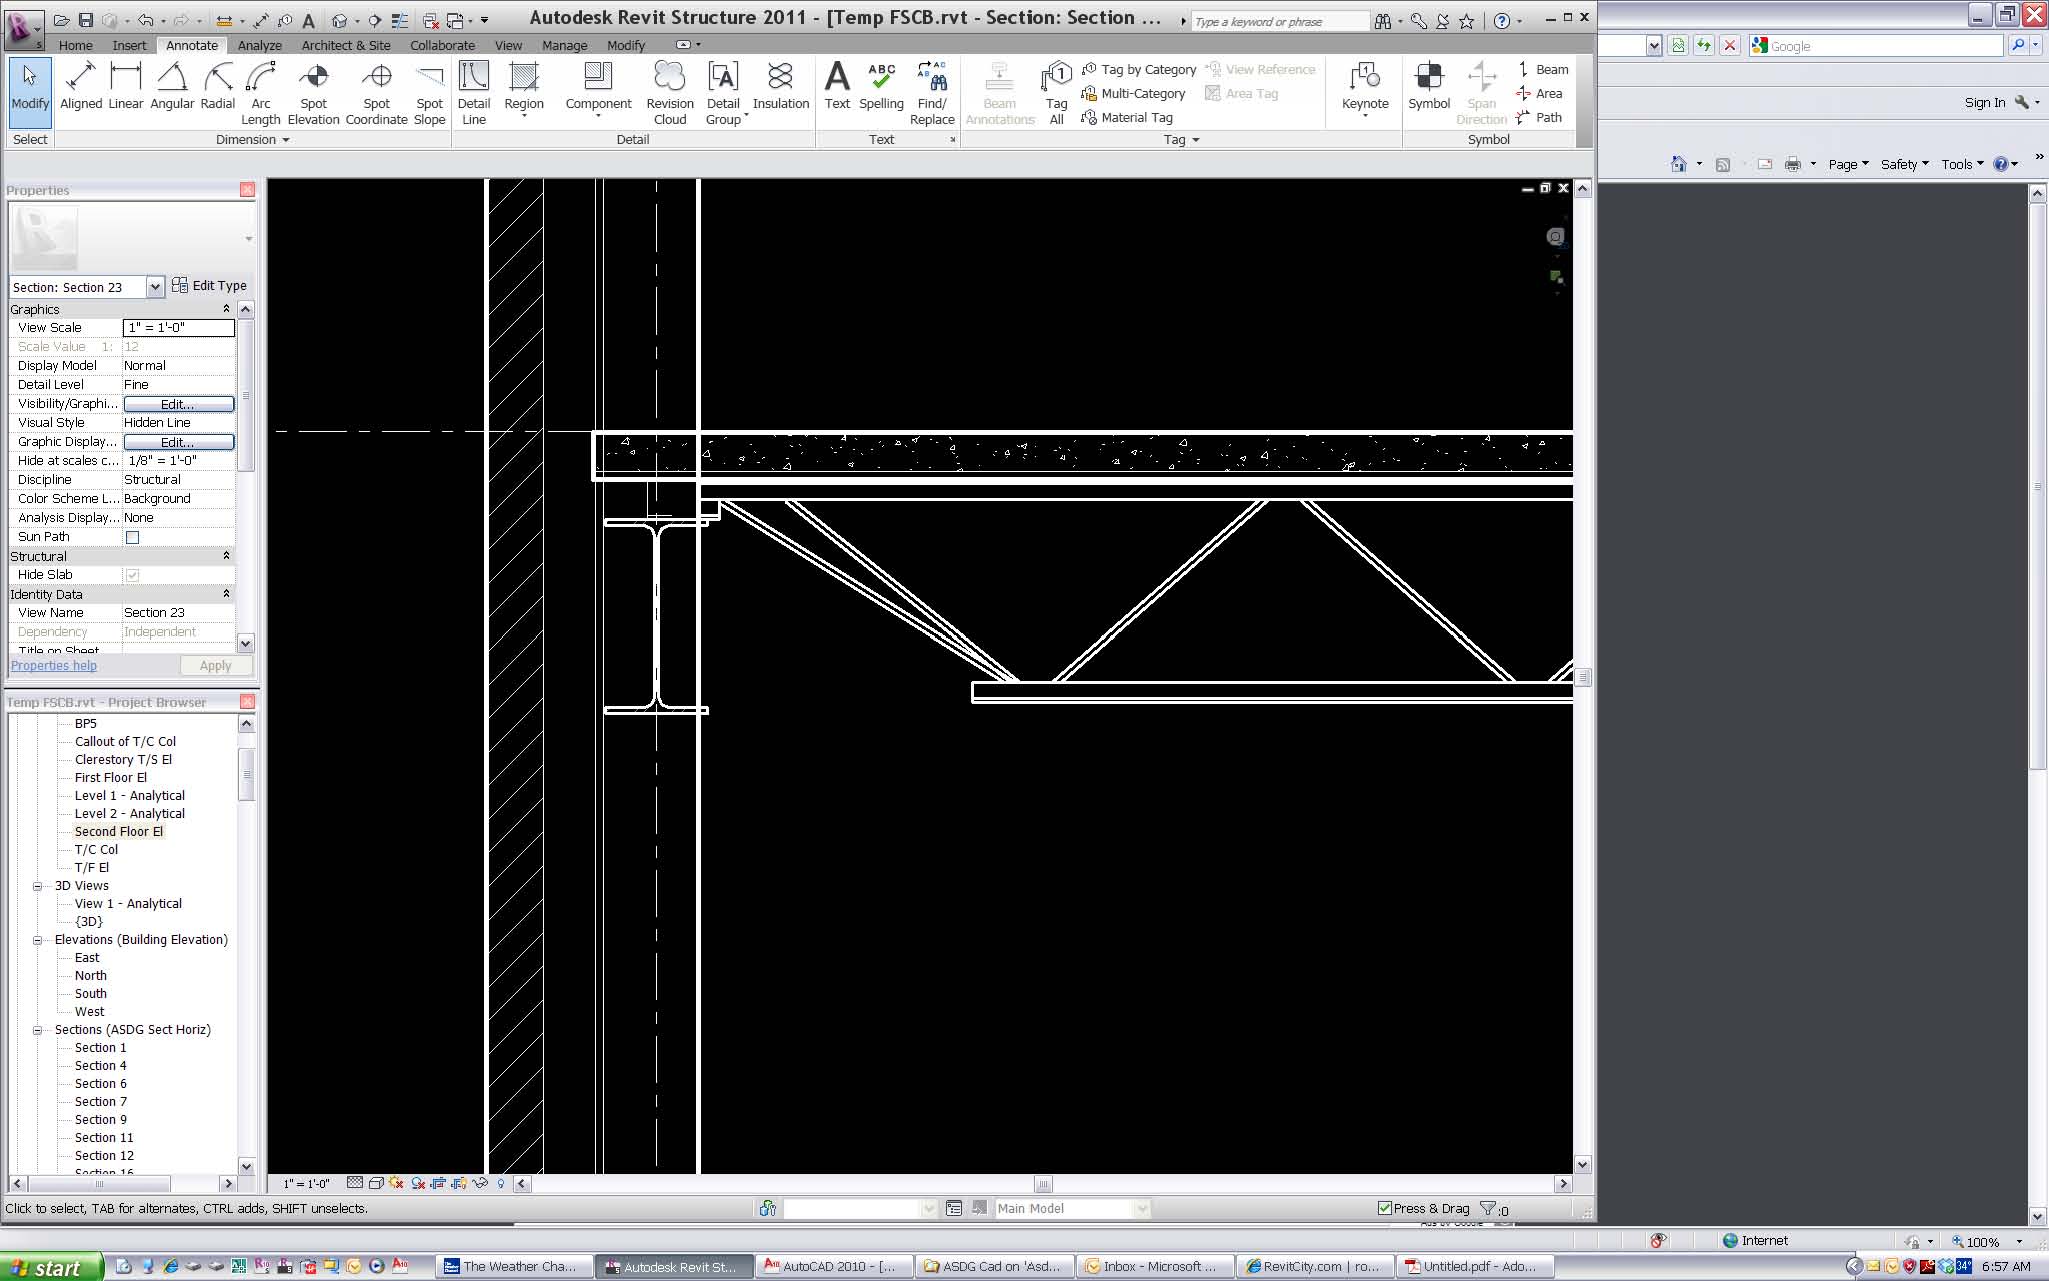Open the Section 23 type selector dropdown

(x=155, y=287)
